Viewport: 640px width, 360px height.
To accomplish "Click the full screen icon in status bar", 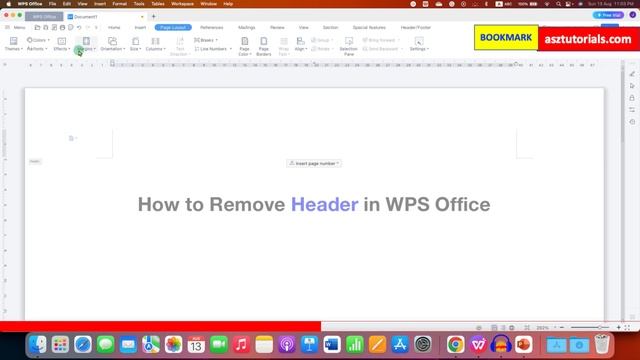I will pyautogui.click(x=627, y=327).
